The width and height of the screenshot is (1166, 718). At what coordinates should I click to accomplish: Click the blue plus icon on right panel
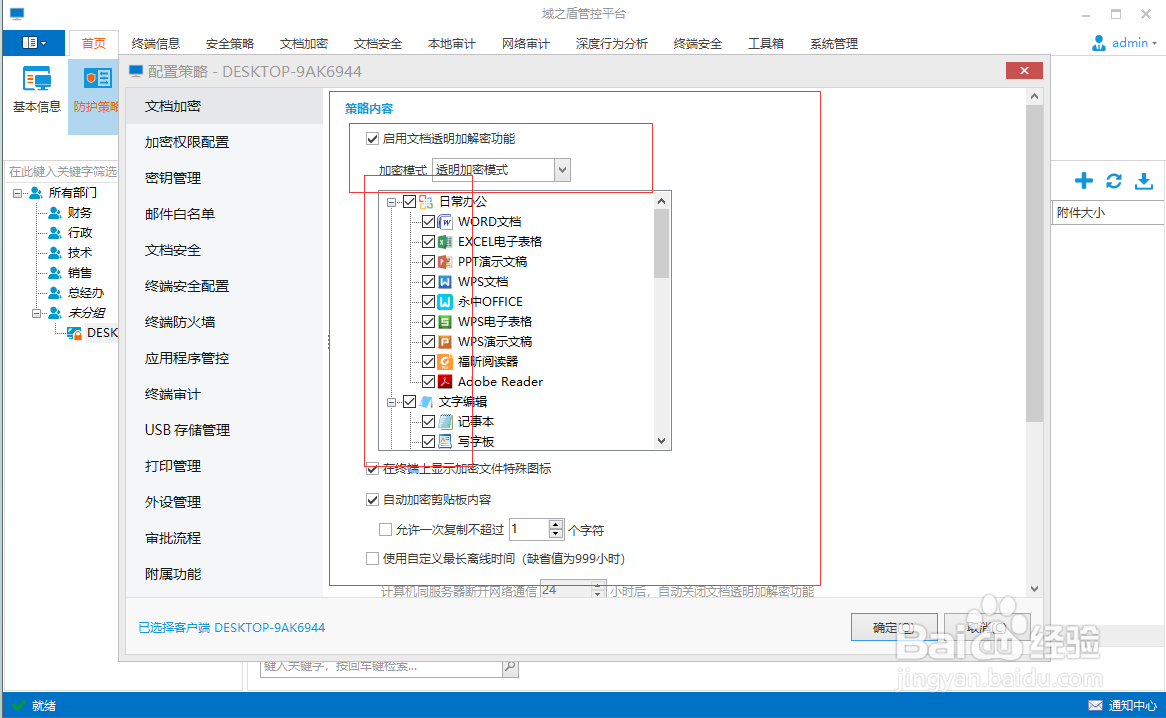(1083, 181)
